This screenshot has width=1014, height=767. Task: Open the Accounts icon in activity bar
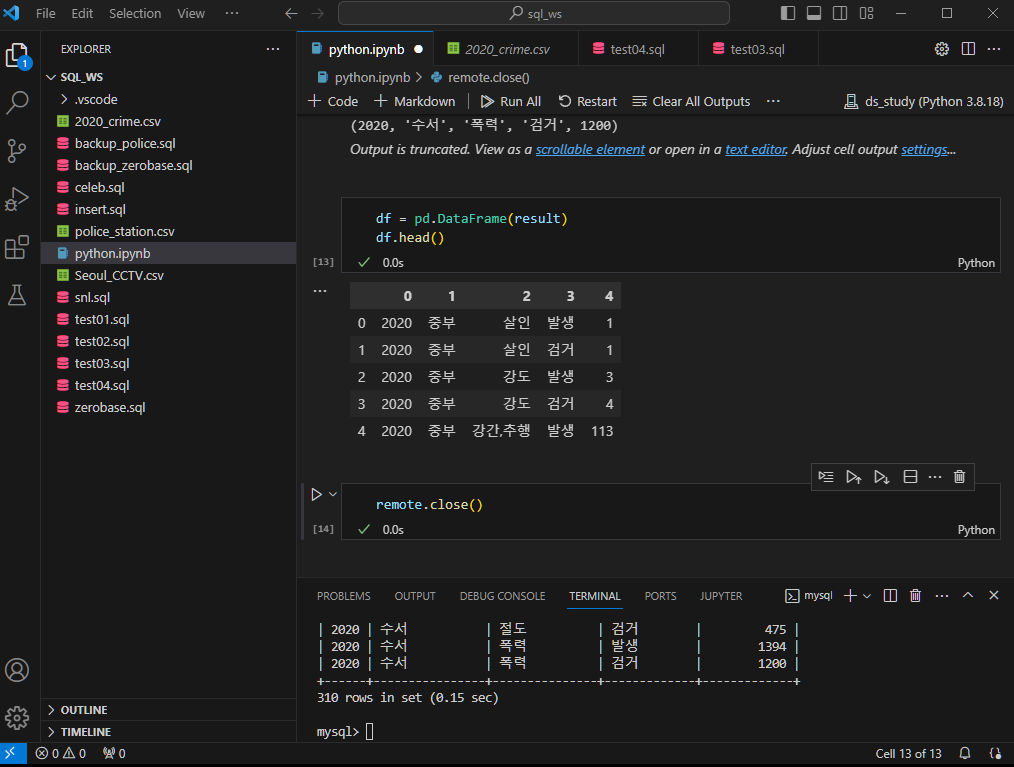(17, 670)
